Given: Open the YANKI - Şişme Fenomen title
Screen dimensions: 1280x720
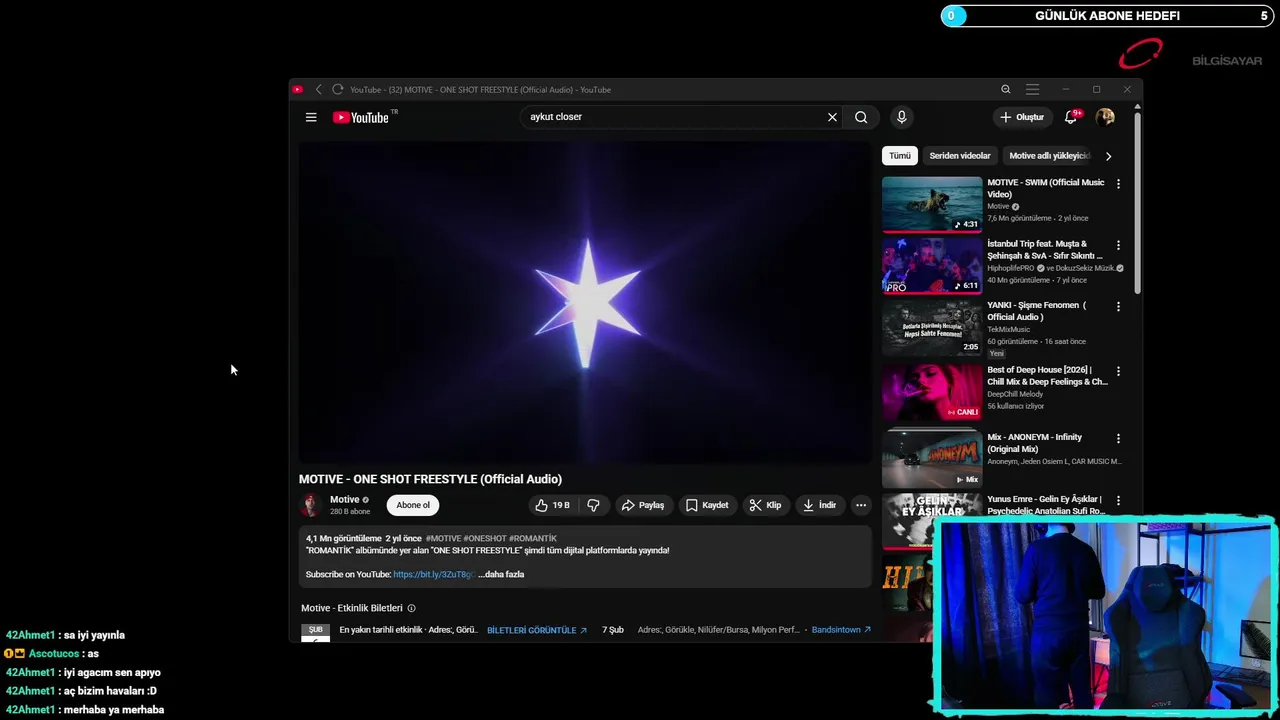Looking at the screenshot, I should (x=1037, y=311).
